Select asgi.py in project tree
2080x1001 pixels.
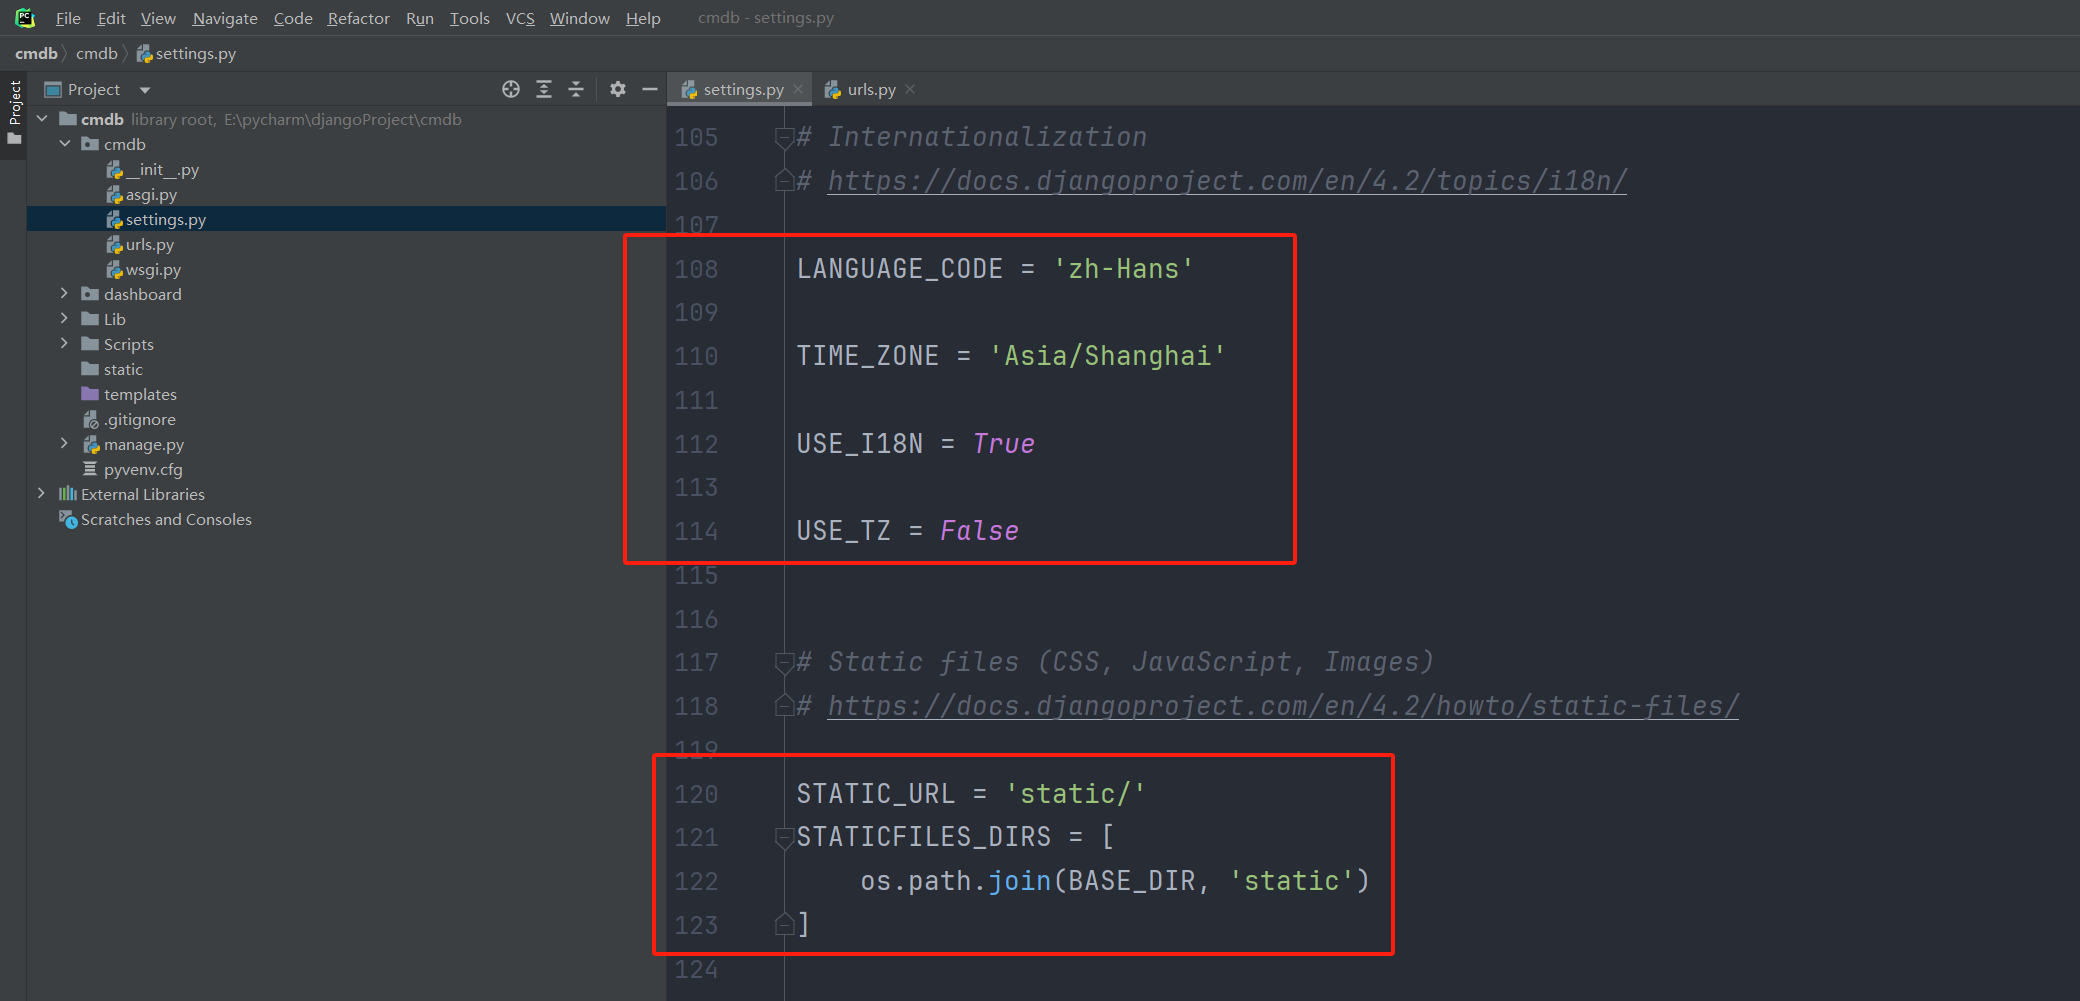pos(142,194)
